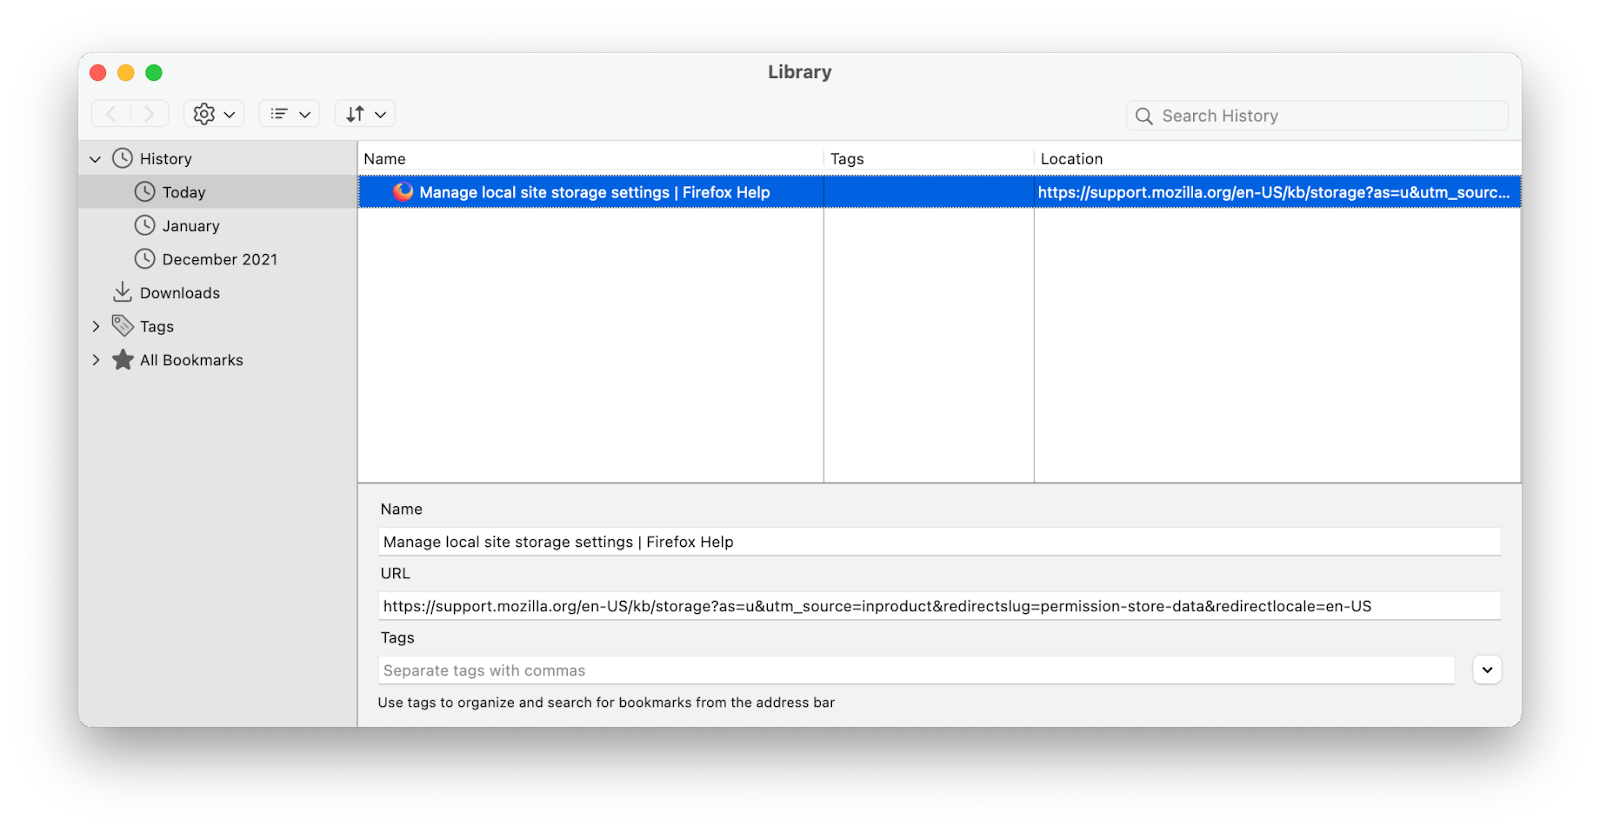The image size is (1600, 830).
Task: Click the Separate tags with commas field
Action: coord(917,670)
